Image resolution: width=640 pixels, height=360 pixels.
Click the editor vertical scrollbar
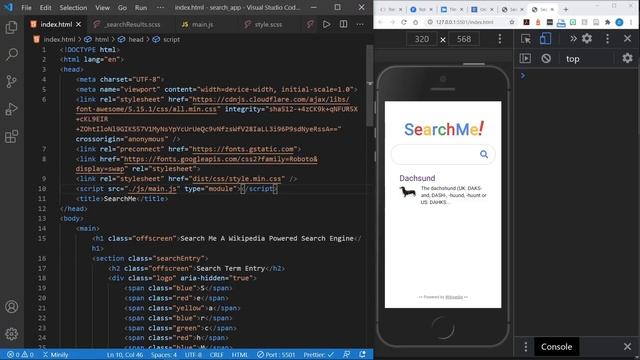click(369, 86)
